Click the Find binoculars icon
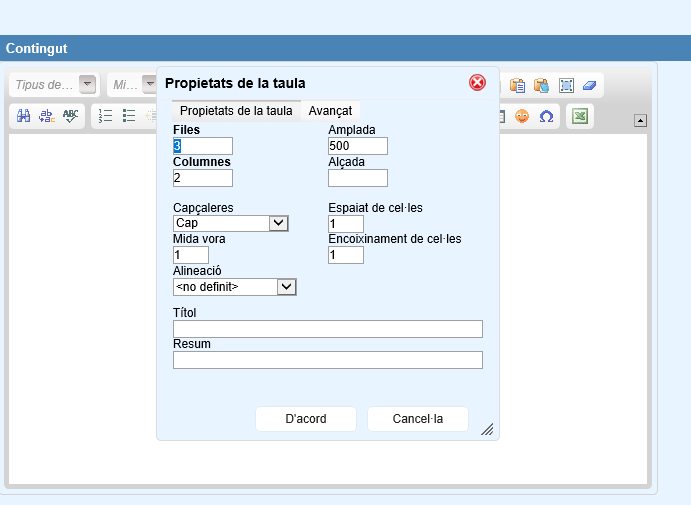691x505 pixels. click(24, 116)
